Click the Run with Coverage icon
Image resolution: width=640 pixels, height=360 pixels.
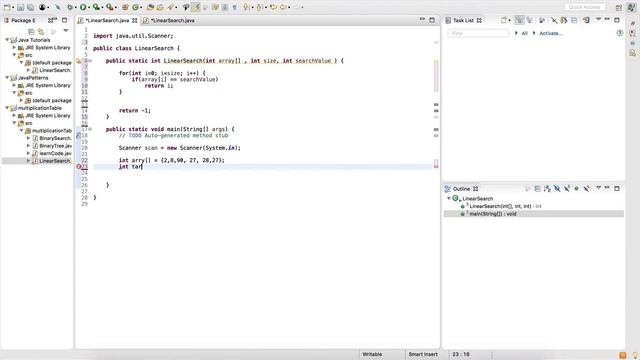(x=96, y=7)
